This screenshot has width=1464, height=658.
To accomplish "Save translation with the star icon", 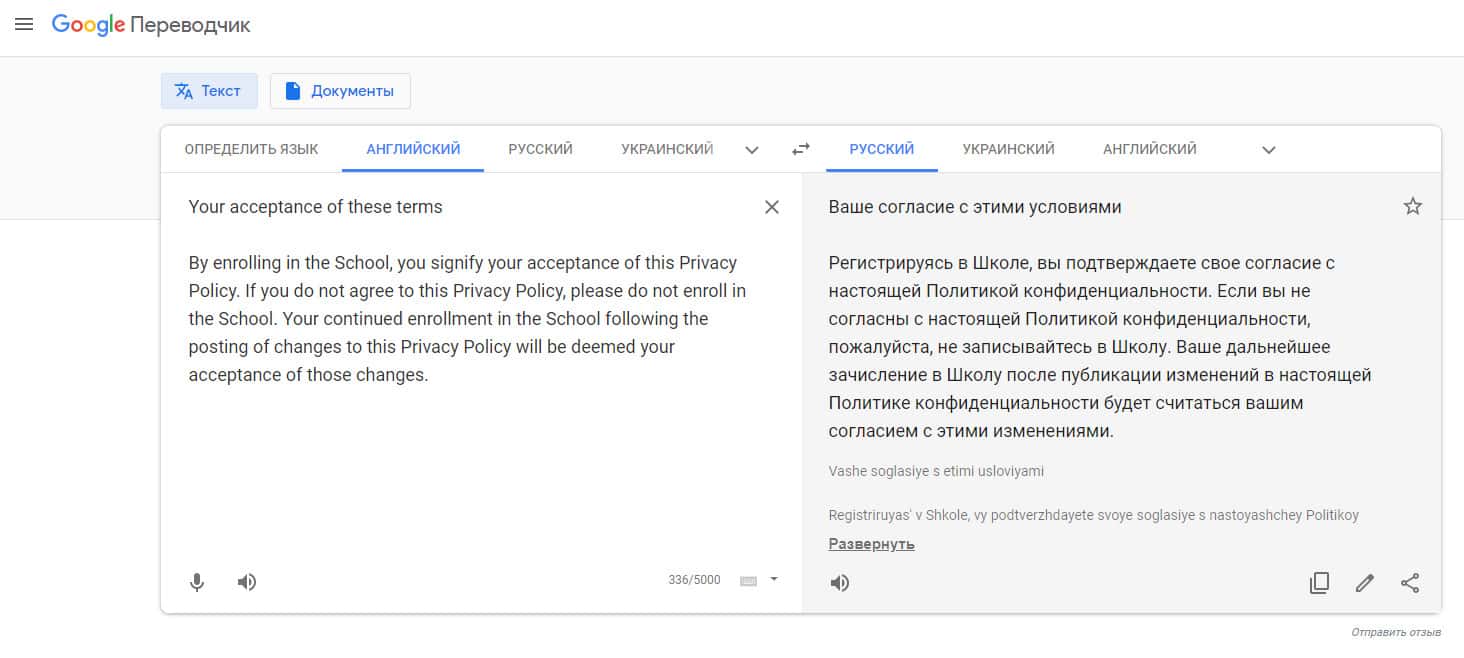I will (x=1412, y=207).
